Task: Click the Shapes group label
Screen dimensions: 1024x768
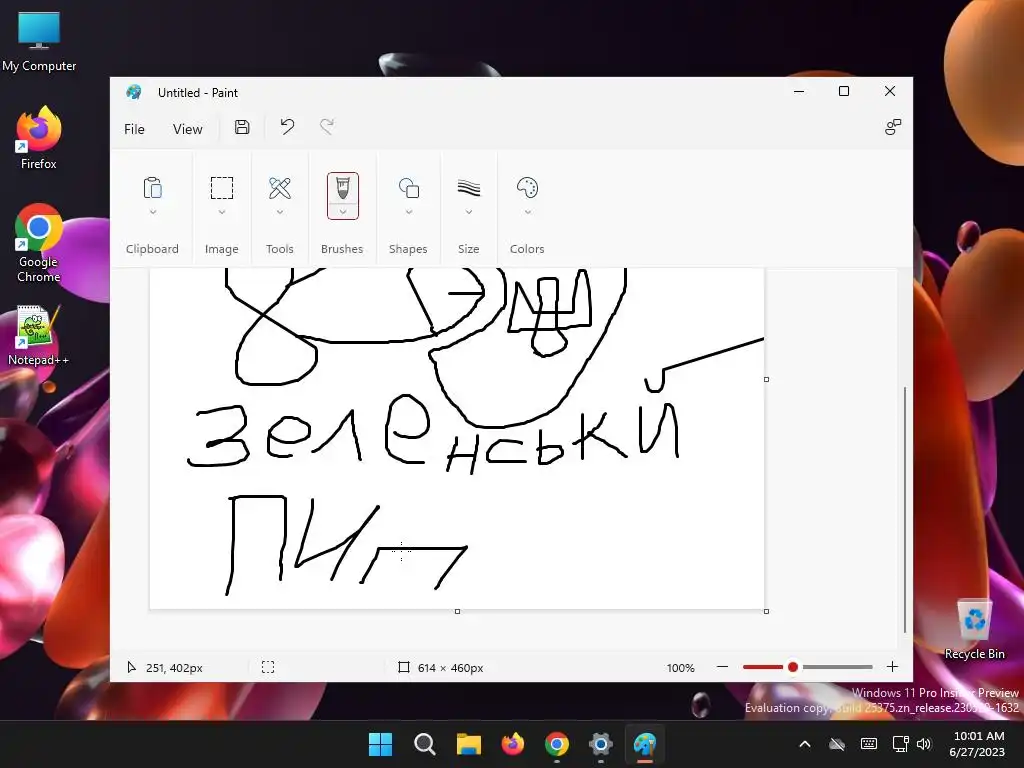Action: click(408, 249)
